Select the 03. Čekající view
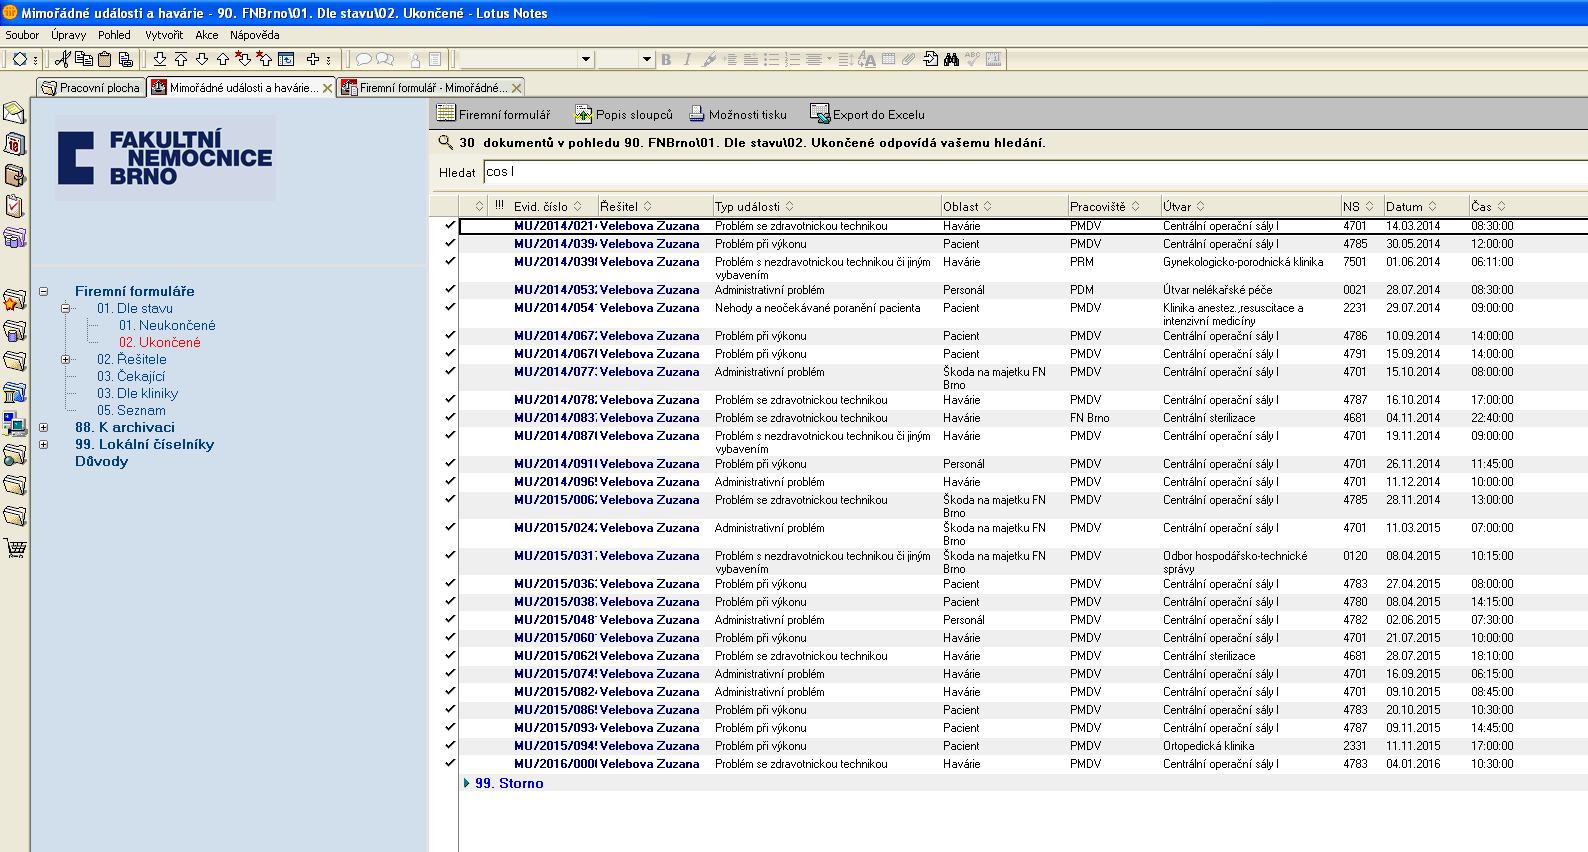 (x=131, y=376)
